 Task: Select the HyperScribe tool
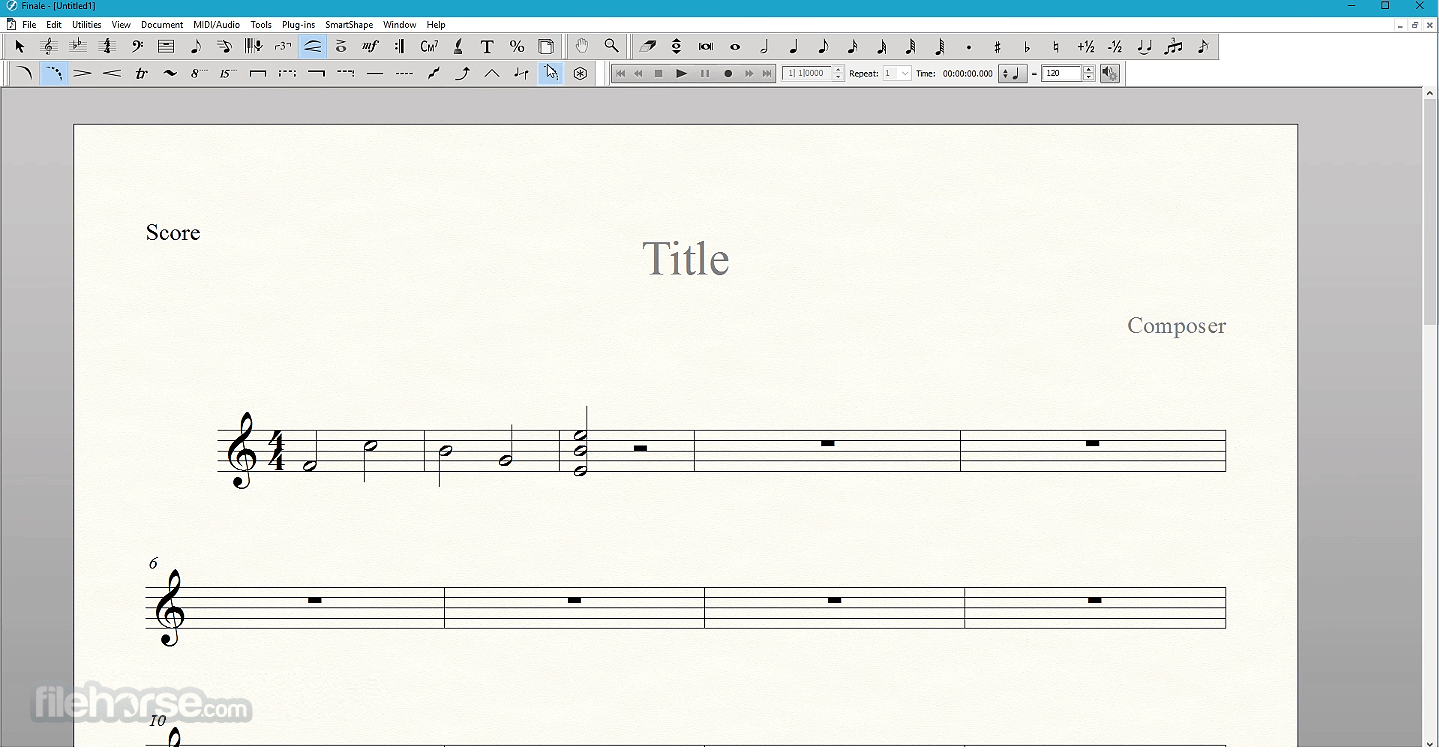(x=254, y=46)
